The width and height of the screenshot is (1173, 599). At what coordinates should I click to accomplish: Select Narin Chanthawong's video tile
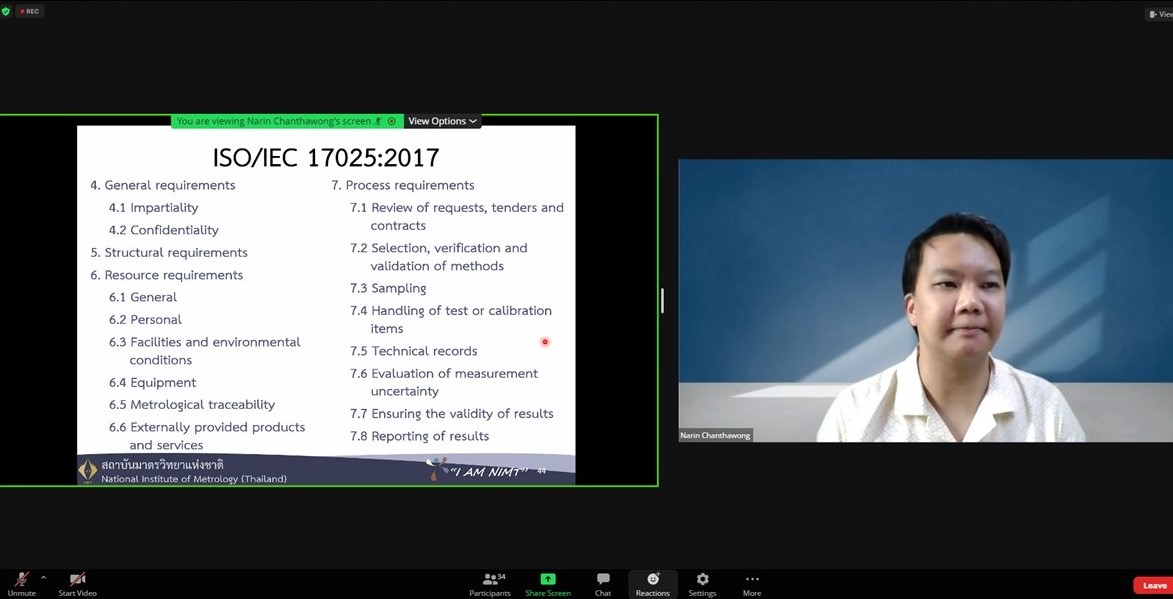click(x=925, y=300)
